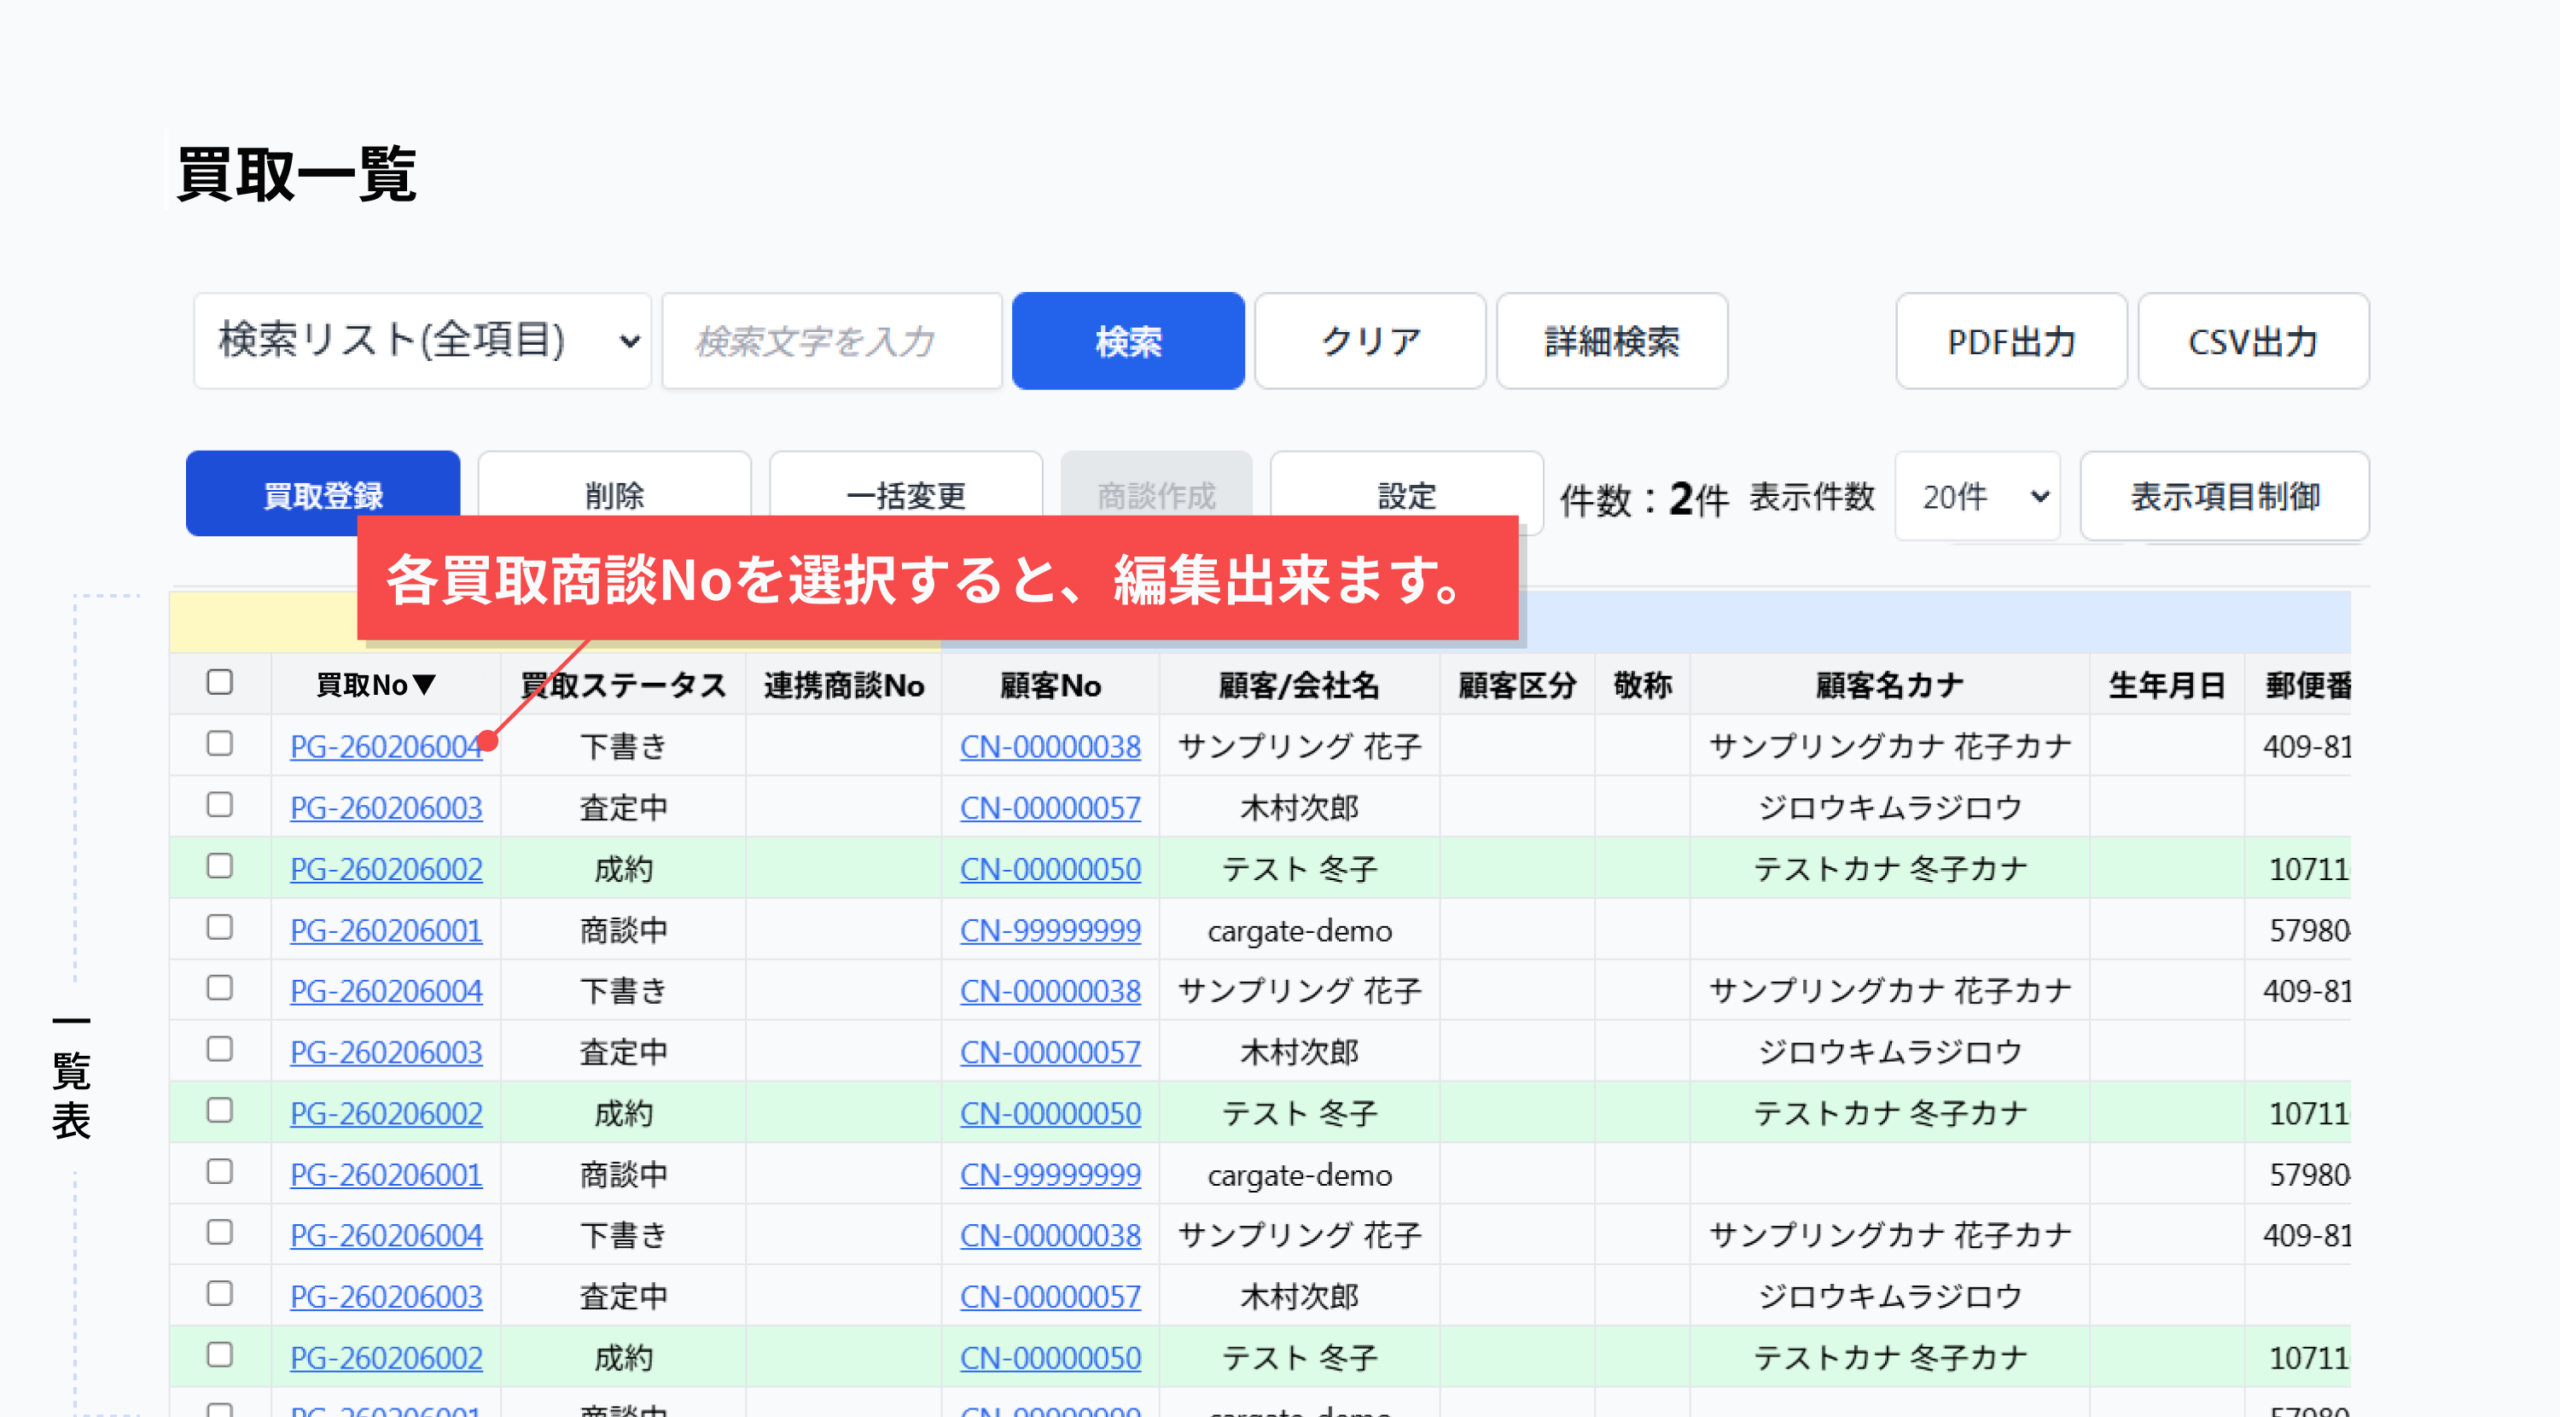The image size is (2560, 1417).
Task: Open 表示項目制御 column control
Action: pos(2224,496)
